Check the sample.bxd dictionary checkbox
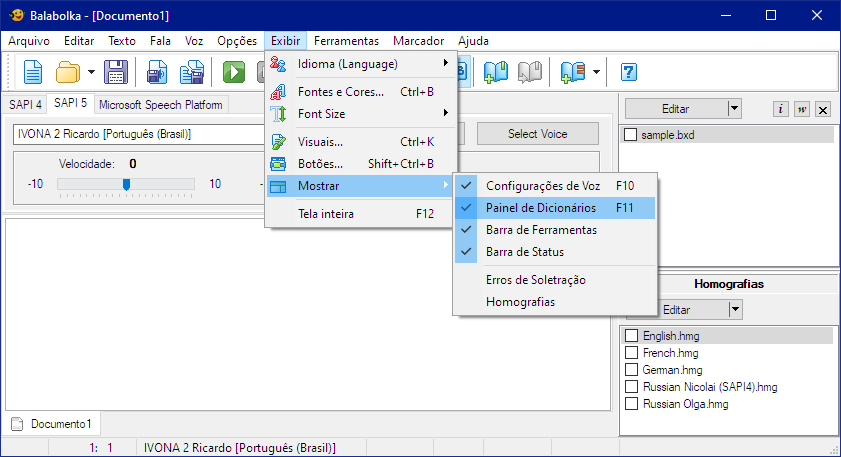 click(x=630, y=134)
